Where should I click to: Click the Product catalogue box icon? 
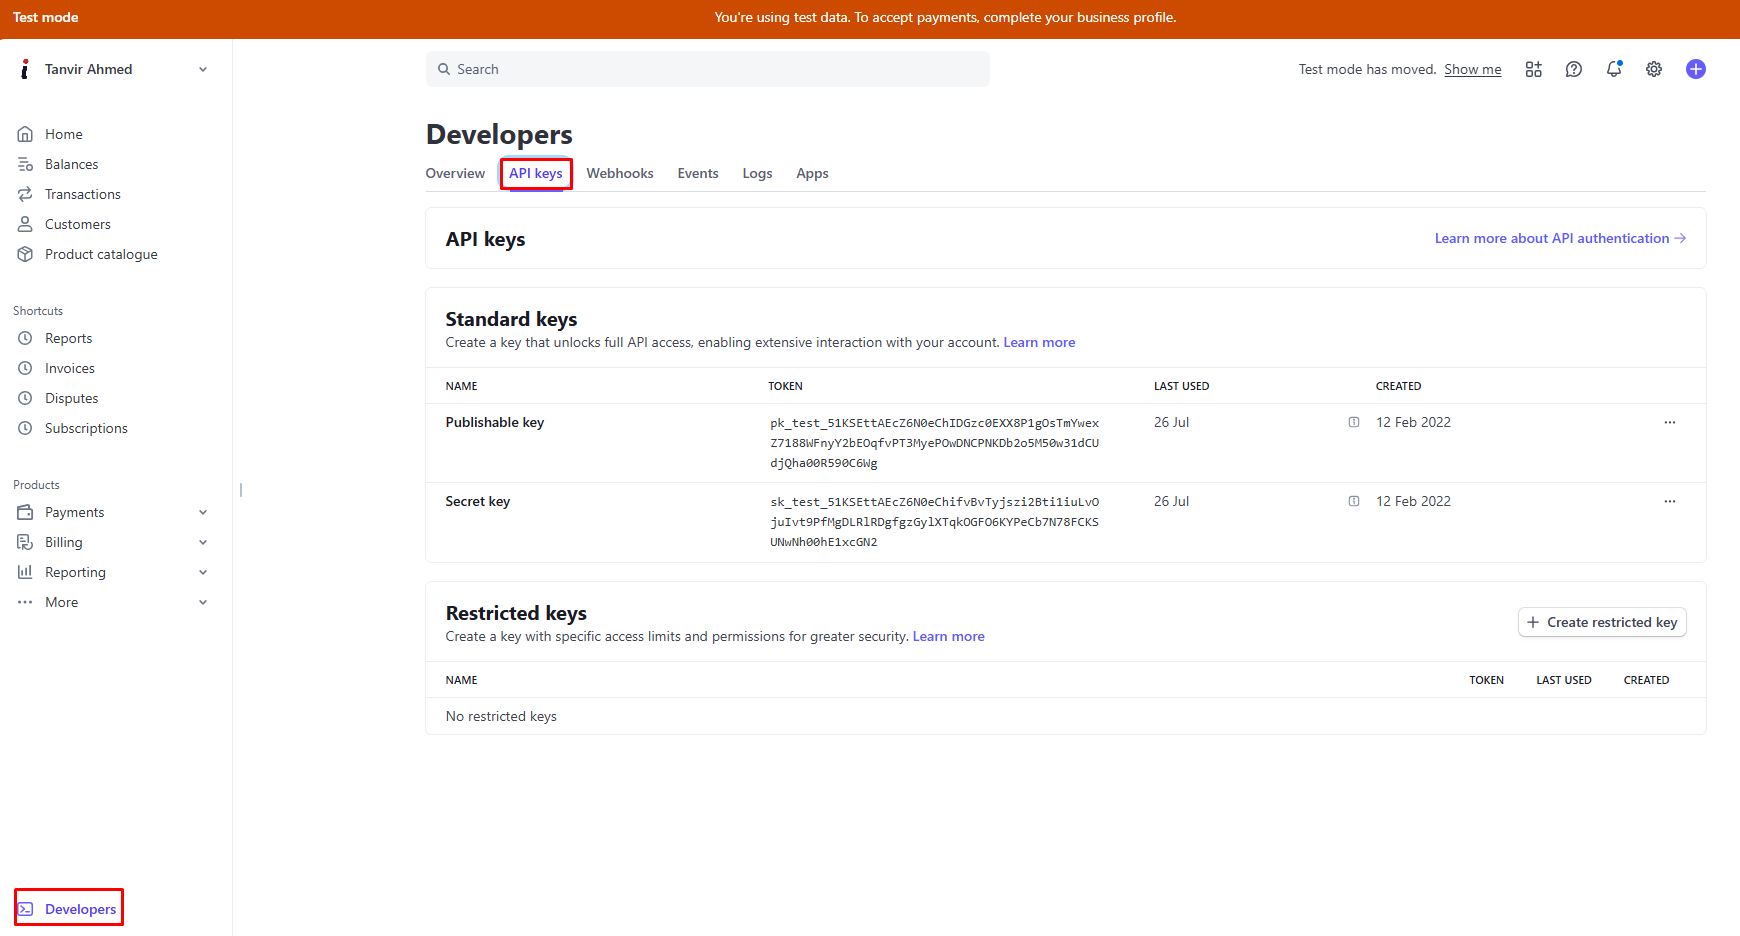coord(25,254)
